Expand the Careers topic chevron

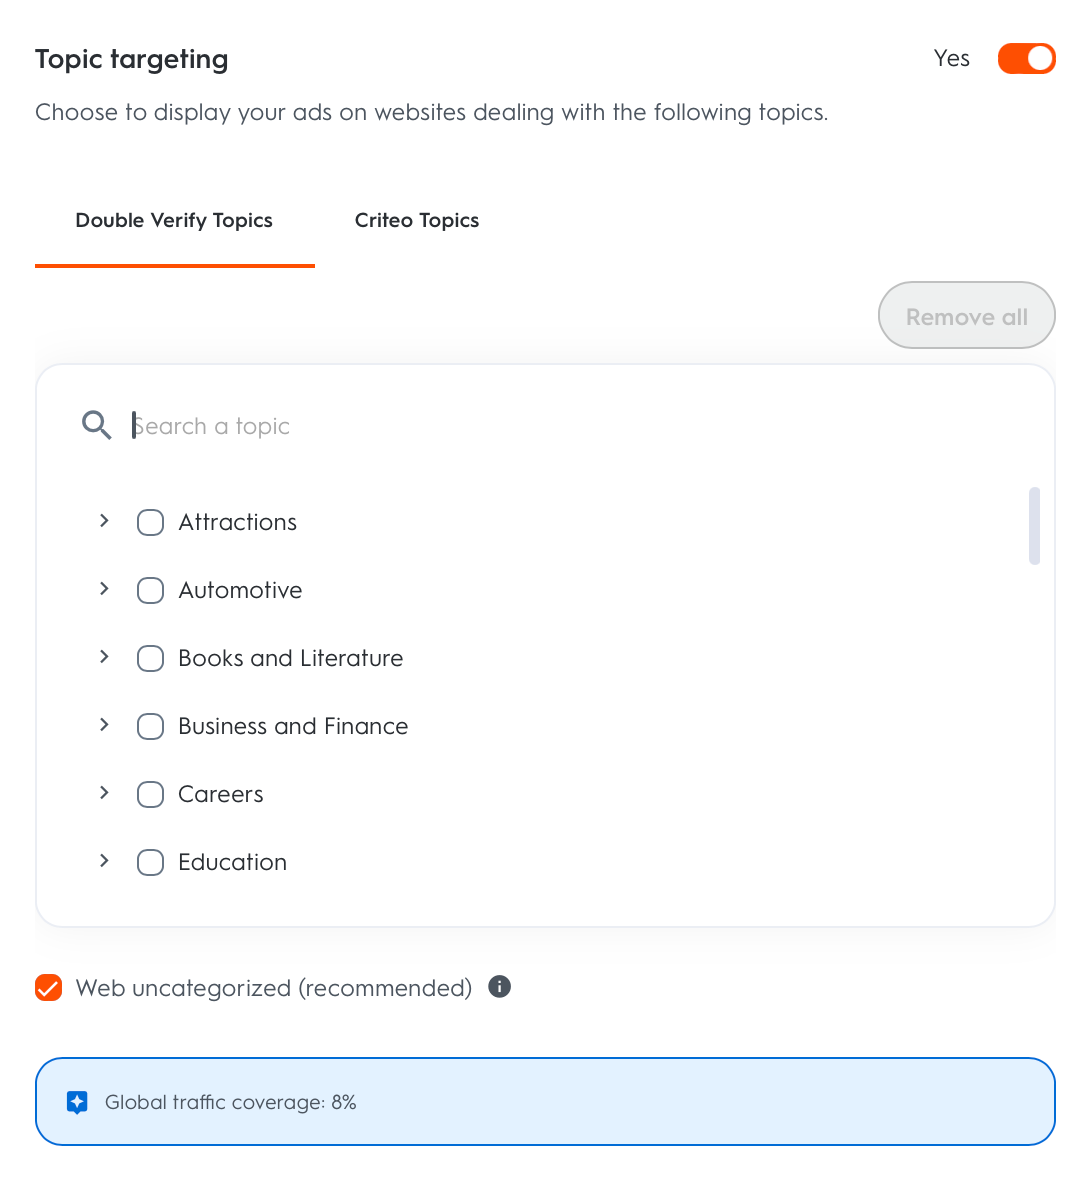(x=104, y=793)
